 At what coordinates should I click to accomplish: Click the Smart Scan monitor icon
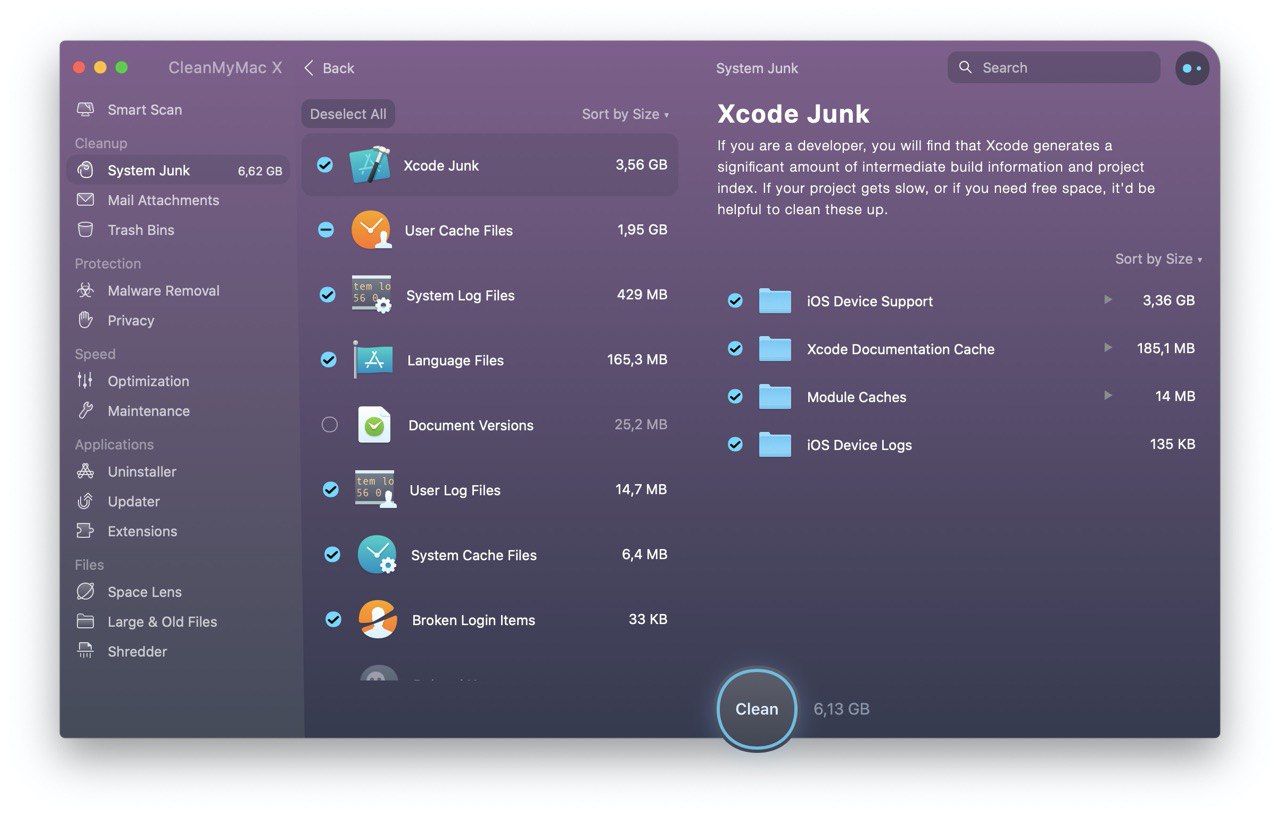(86, 110)
